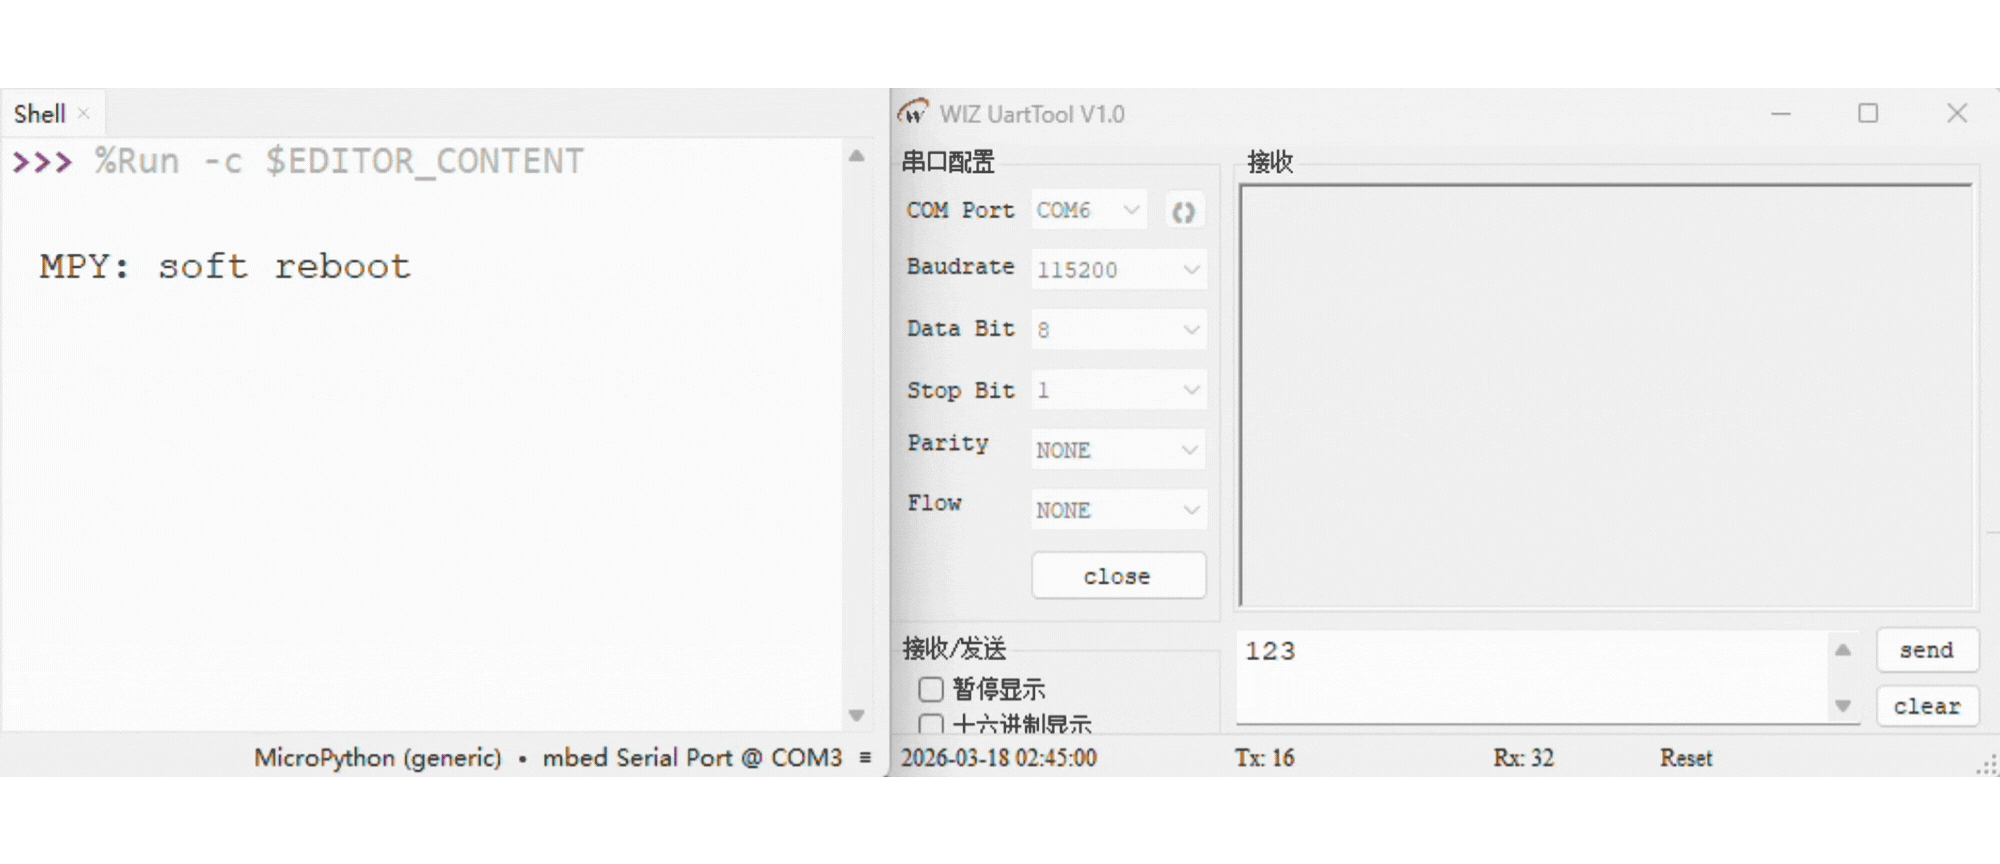Click the 'Data Bit' label
Image resolution: width=2000 pixels, height=864 pixels.
tap(961, 328)
